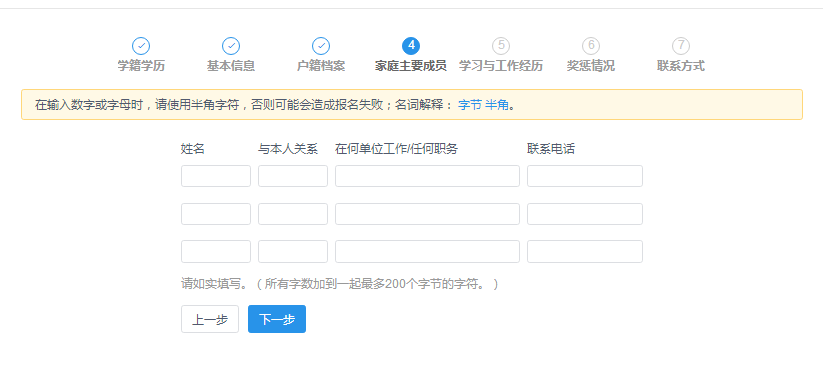823x372 pixels.
Task: Click the yellow half-width character notice
Action: coord(412,104)
